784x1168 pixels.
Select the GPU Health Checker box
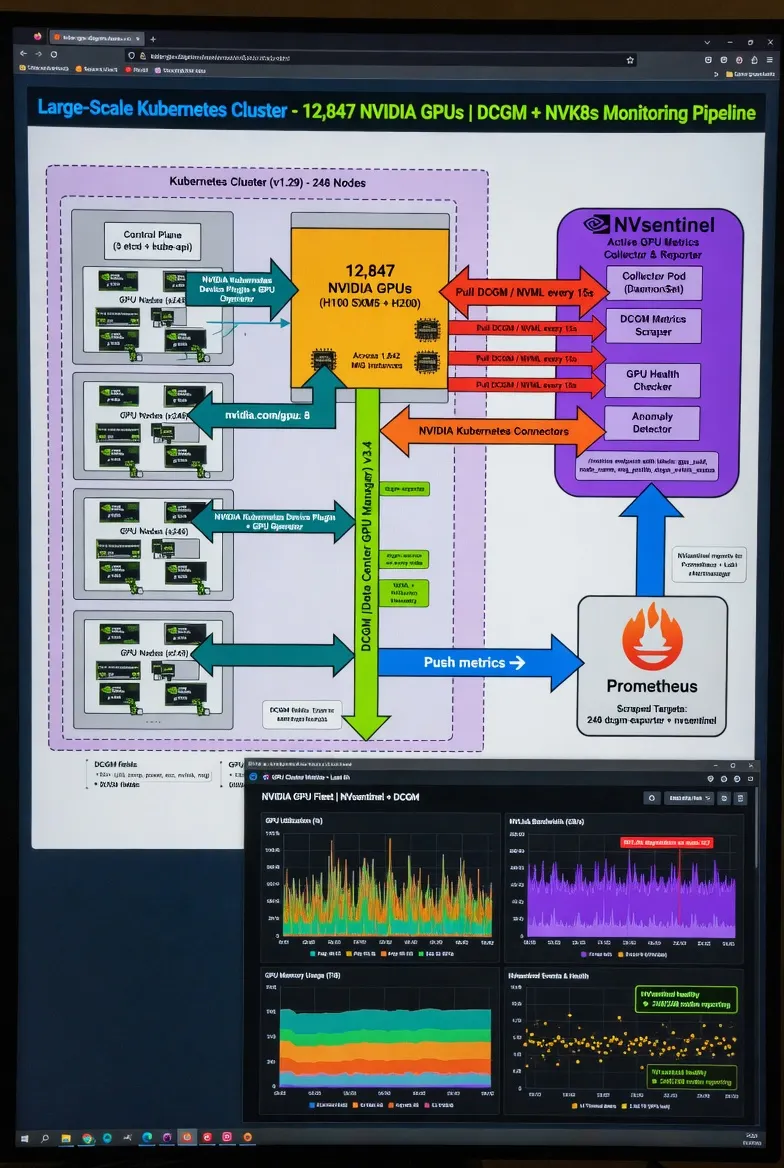tap(653, 380)
